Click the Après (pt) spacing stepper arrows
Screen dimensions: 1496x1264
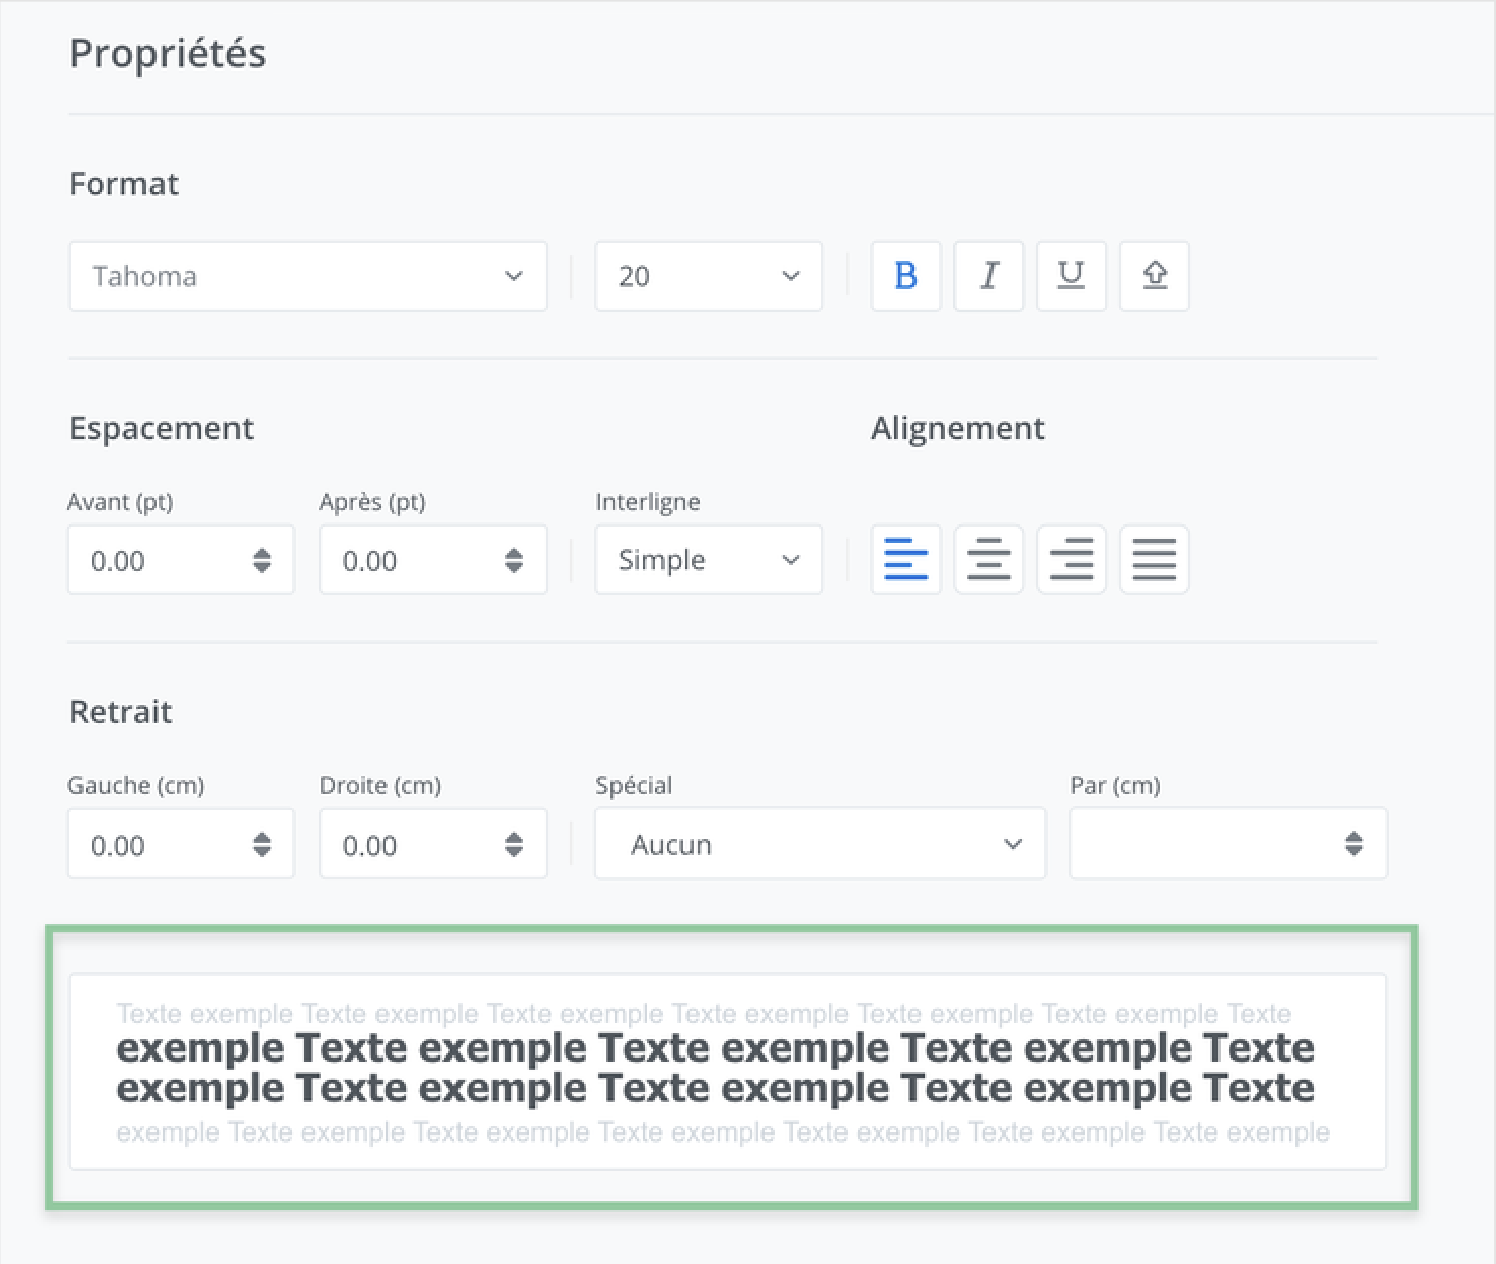pos(514,560)
